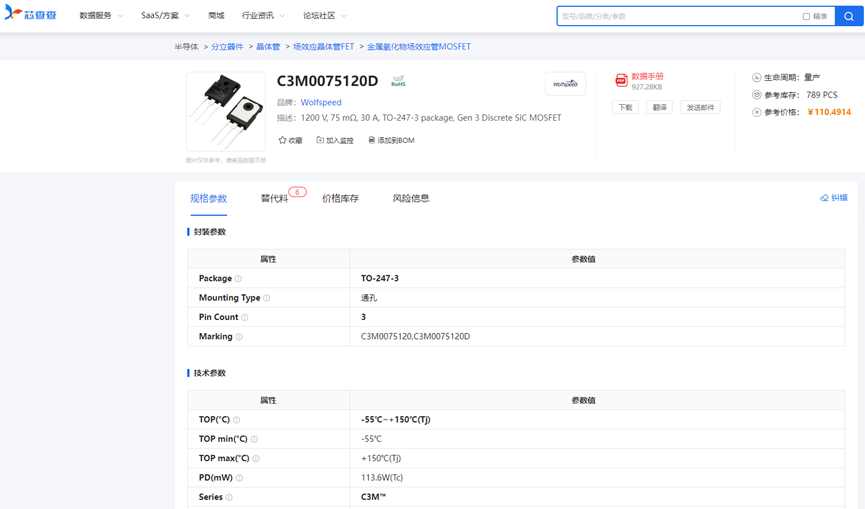Click the info icon beside Pin Count
Image resolution: width=865 pixels, height=509 pixels.
click(x=245, y=318)
